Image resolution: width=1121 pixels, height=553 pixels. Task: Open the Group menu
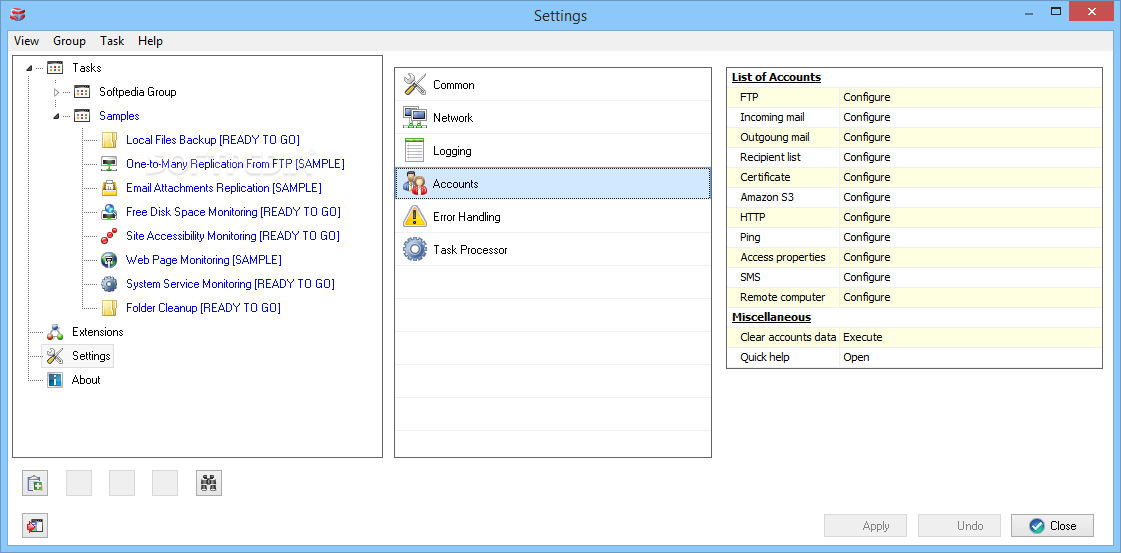[x=69, y=41]
